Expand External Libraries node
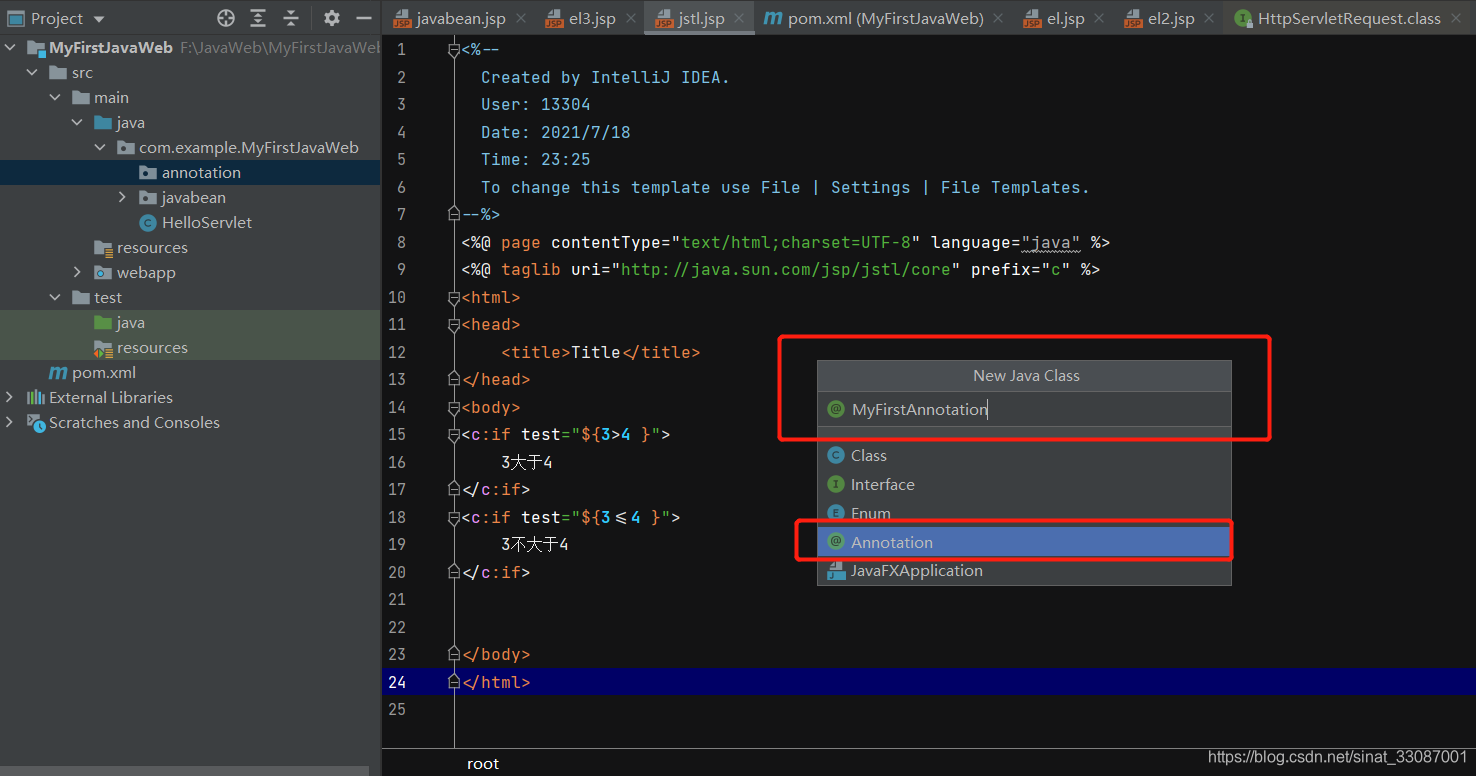Viewport: 1476px width, 776px height. tap(10, 397)
